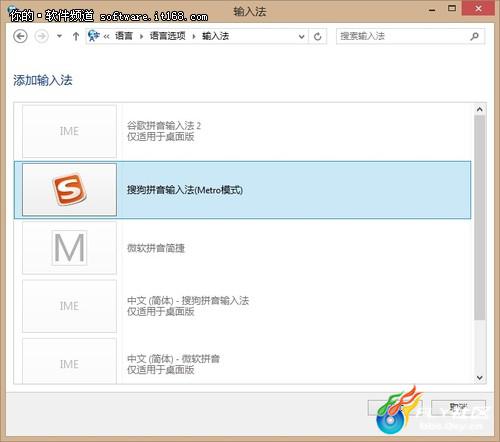This screenshot has width=500, height=442.
Task: Navigate to the 语言选项 breadcrumb
Action: (167, 36)
